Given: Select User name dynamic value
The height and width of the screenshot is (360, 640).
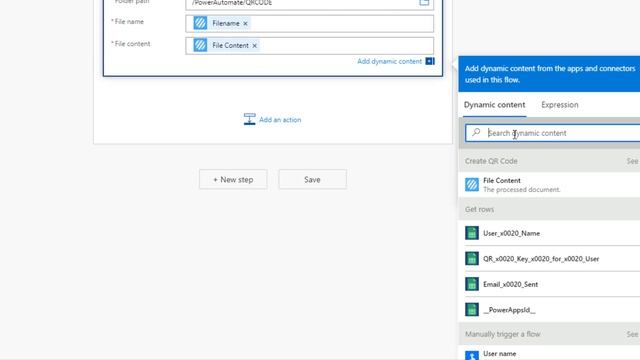Looking at the screenshot, I should point(549,353).
